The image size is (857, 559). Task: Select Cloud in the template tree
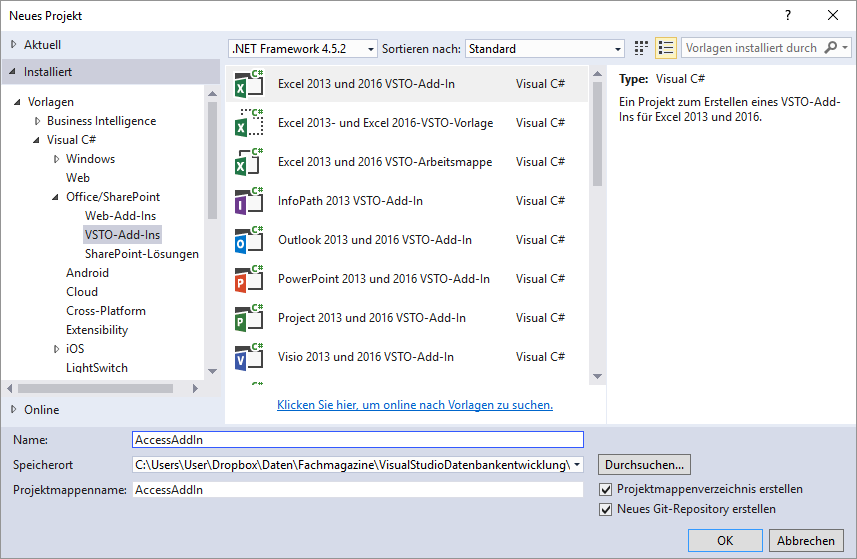82,292
